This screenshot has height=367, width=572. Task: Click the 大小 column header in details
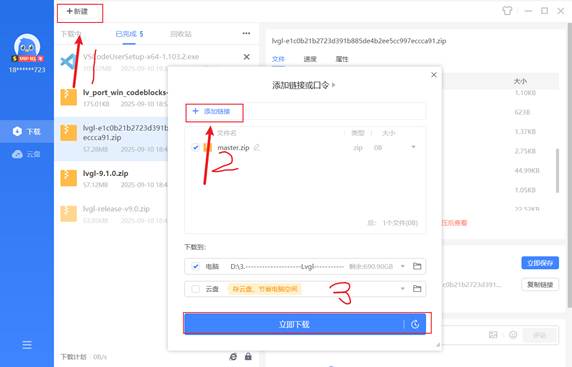(520, 81)
